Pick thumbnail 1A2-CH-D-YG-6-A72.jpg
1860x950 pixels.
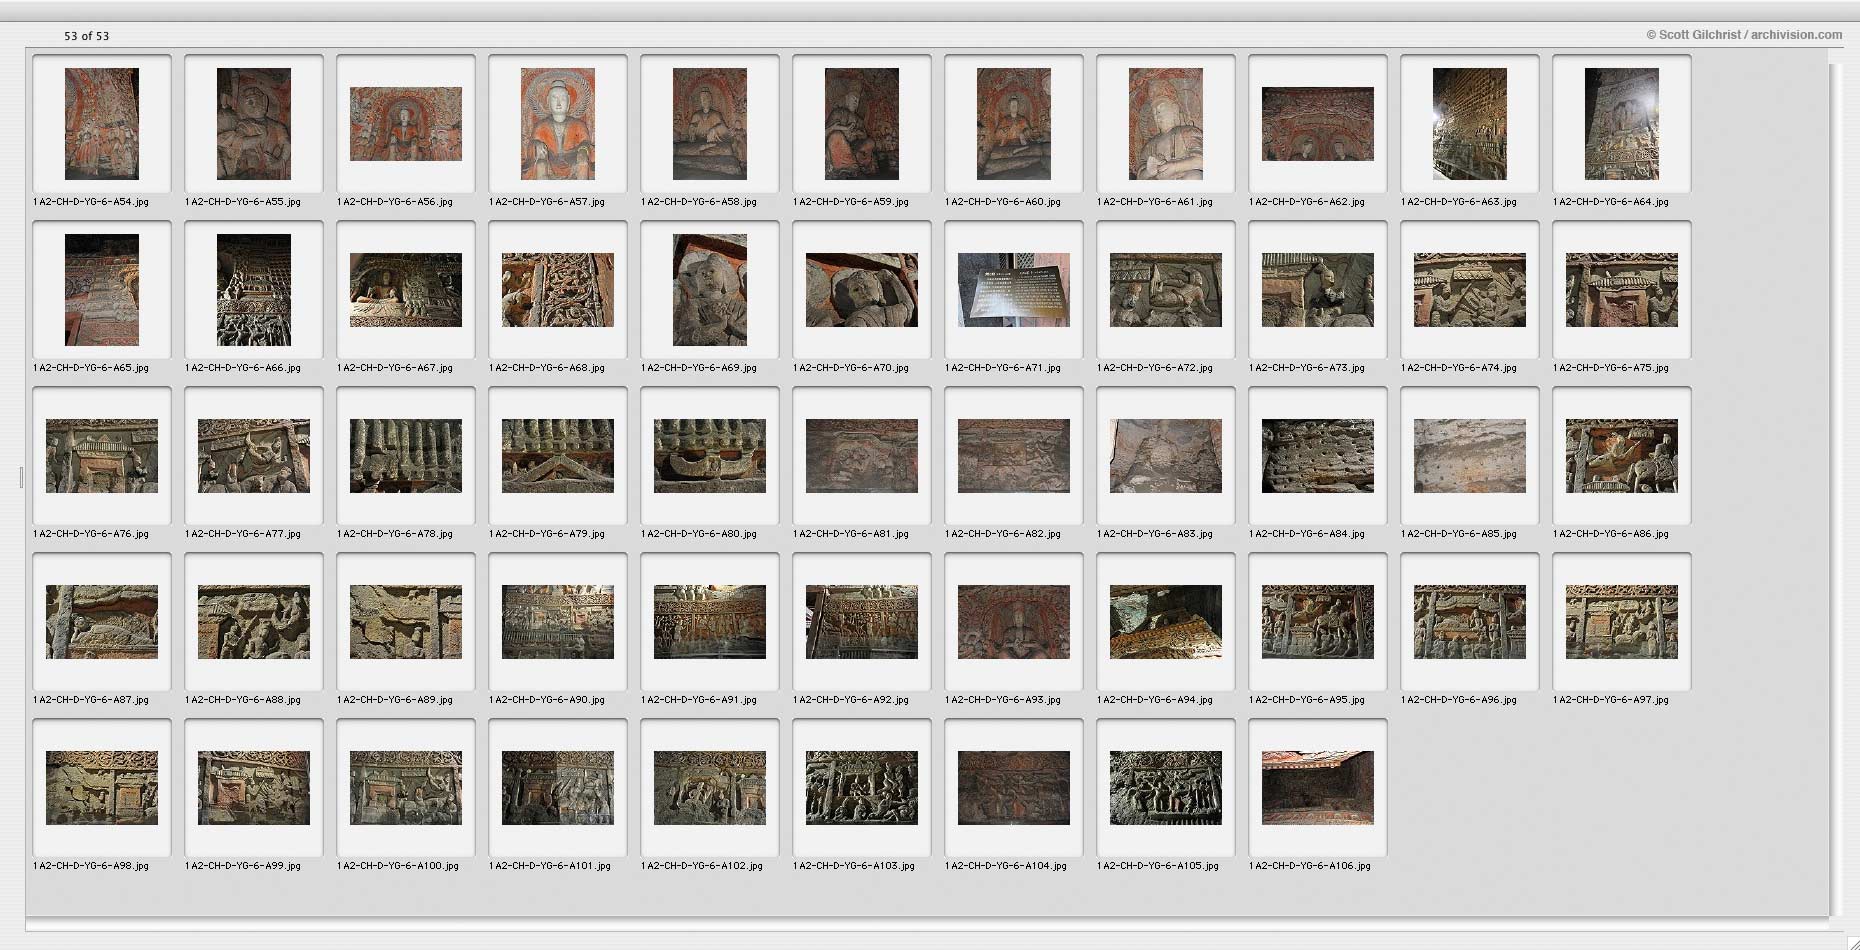(1166, 290)
